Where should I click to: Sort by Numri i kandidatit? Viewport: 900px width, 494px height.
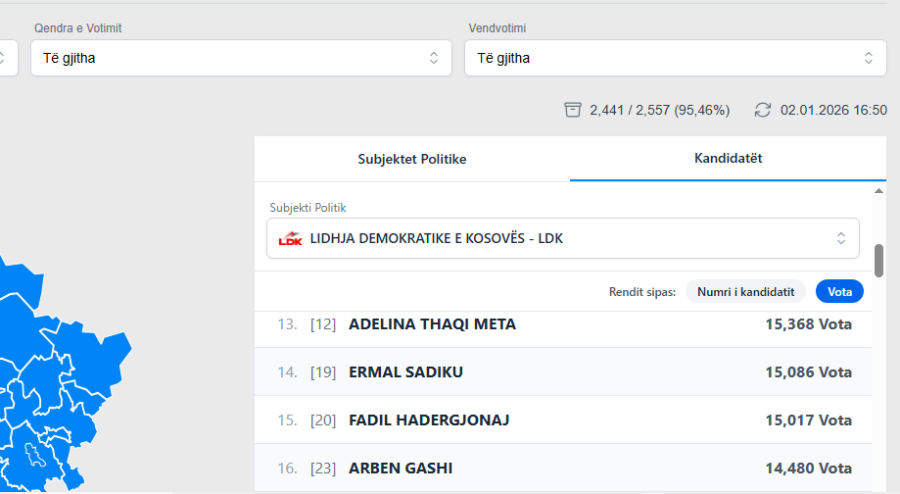(745, 292)
